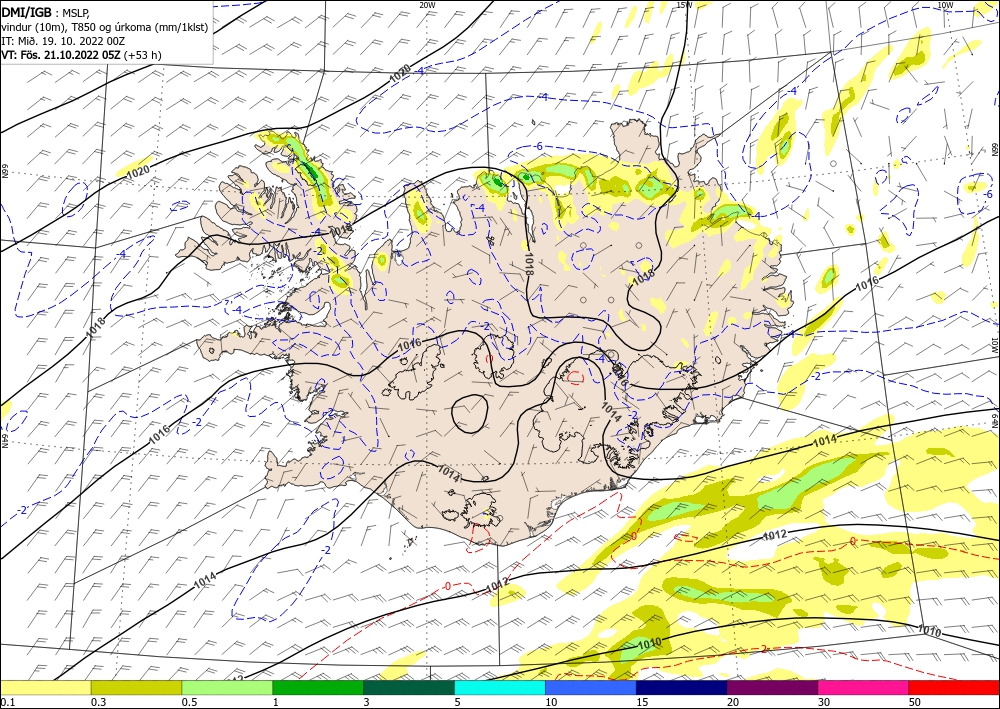Choose the navy 15–20 legend swatch

pyautogui.click(x=682, y=688)
